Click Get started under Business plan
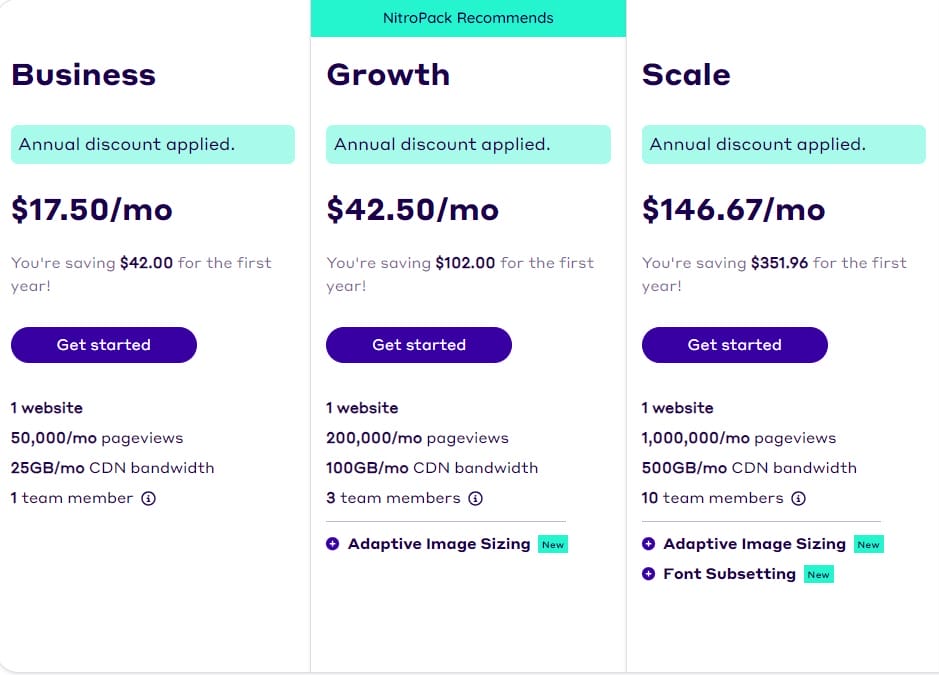Image resolution: width=939 pixels, height=675 pixels. click(x=104, y=345)
